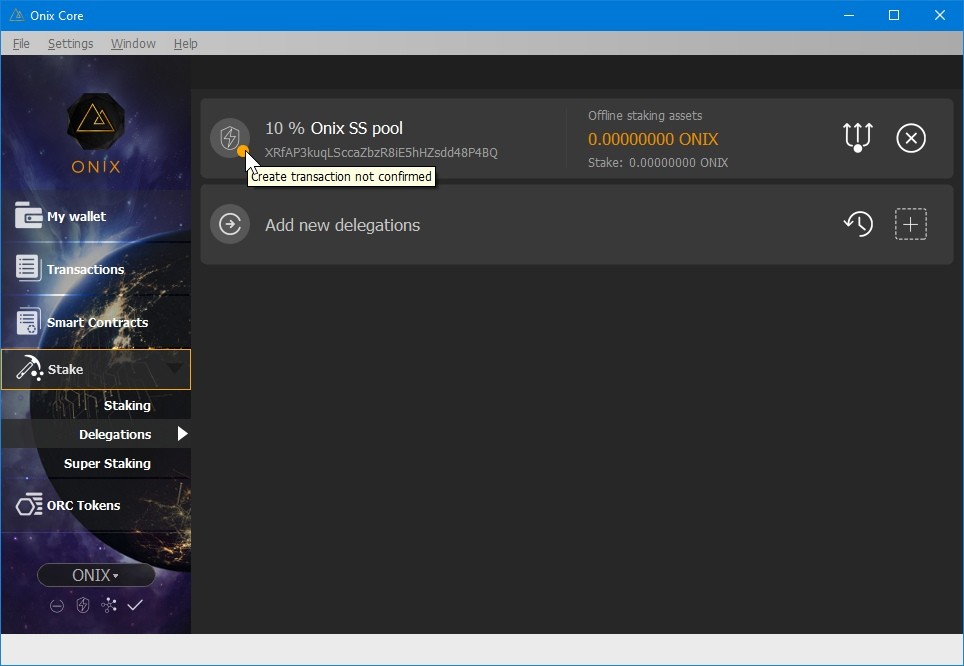The height and width of the screenshot is (666, 964).
Task: Click the staking shield status icon
Action: click(x=82, y=606)
